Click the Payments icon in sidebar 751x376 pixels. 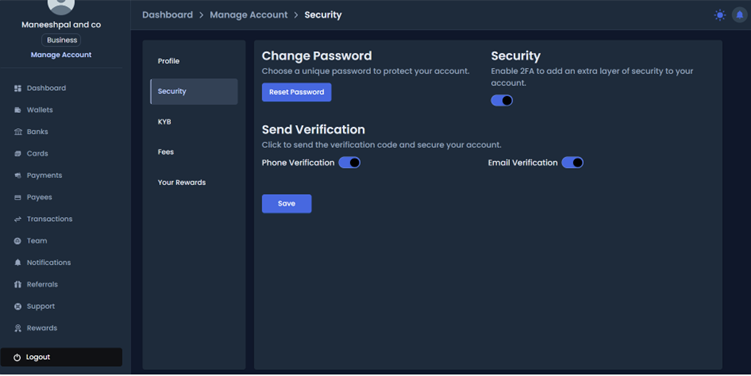[18, 175]
